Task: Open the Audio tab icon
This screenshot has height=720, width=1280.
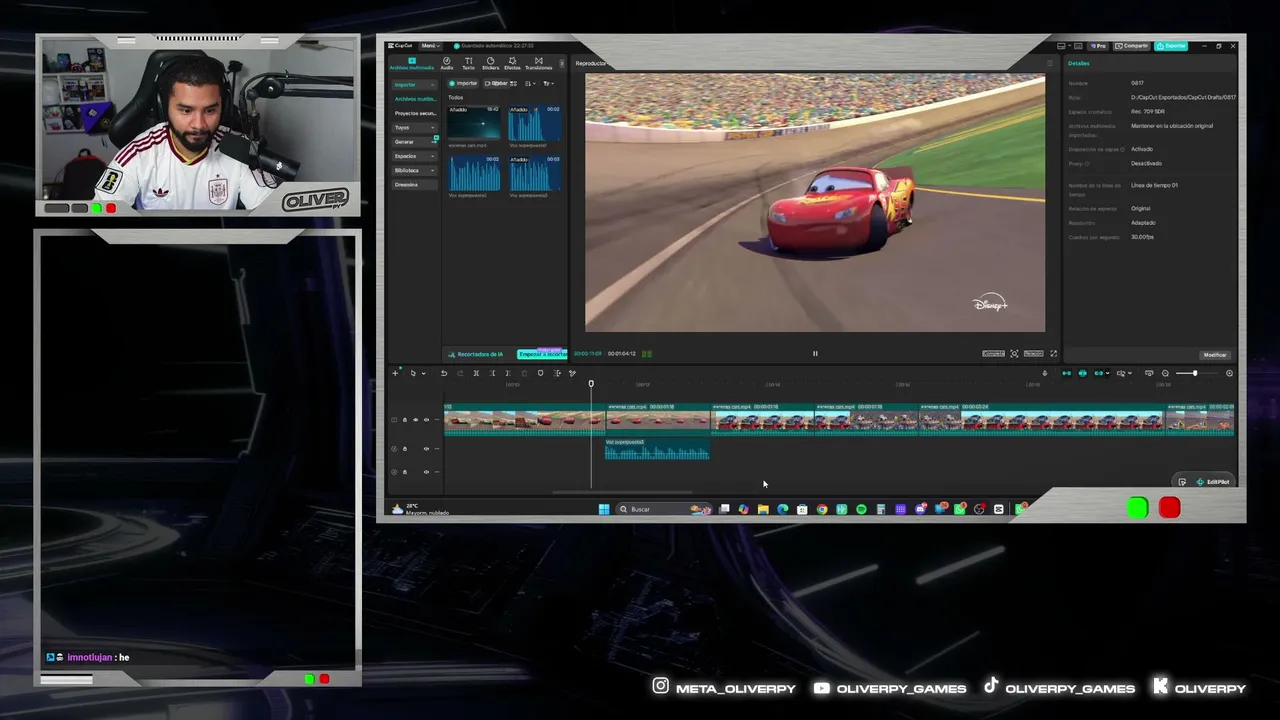Action: pyautogui.click(x=447, y=63)
